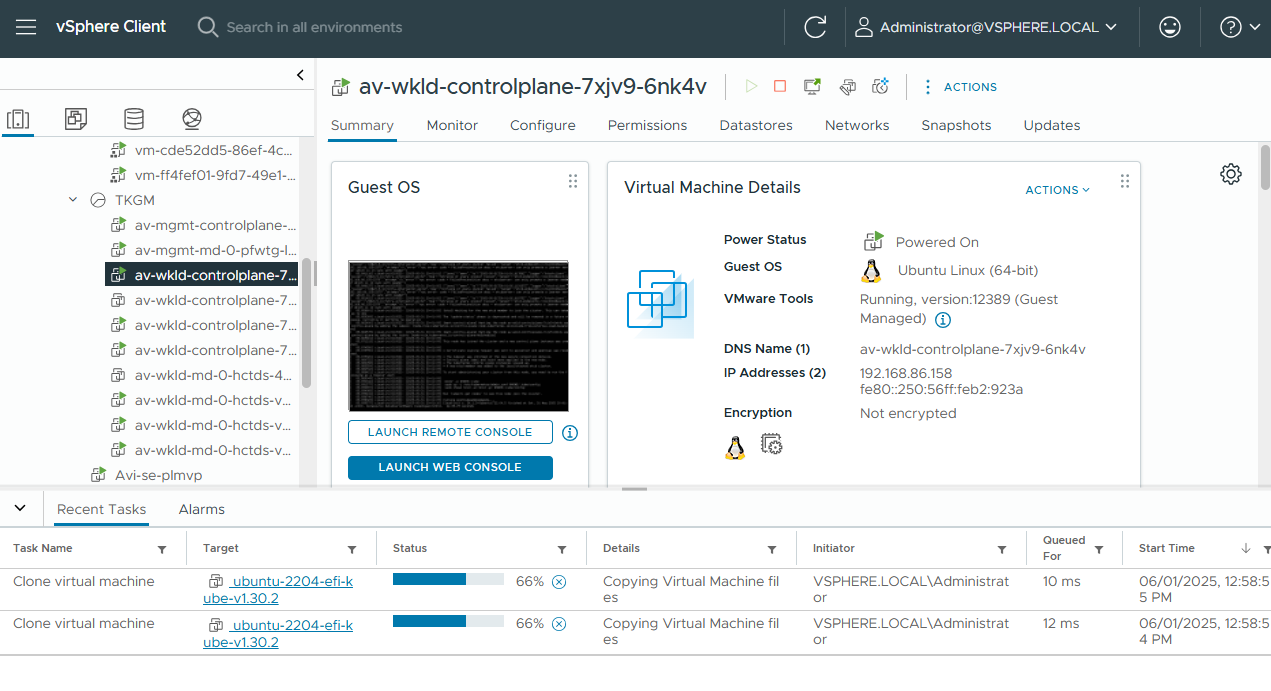
Task: Filter the Target column
Action: pos(352,550)
